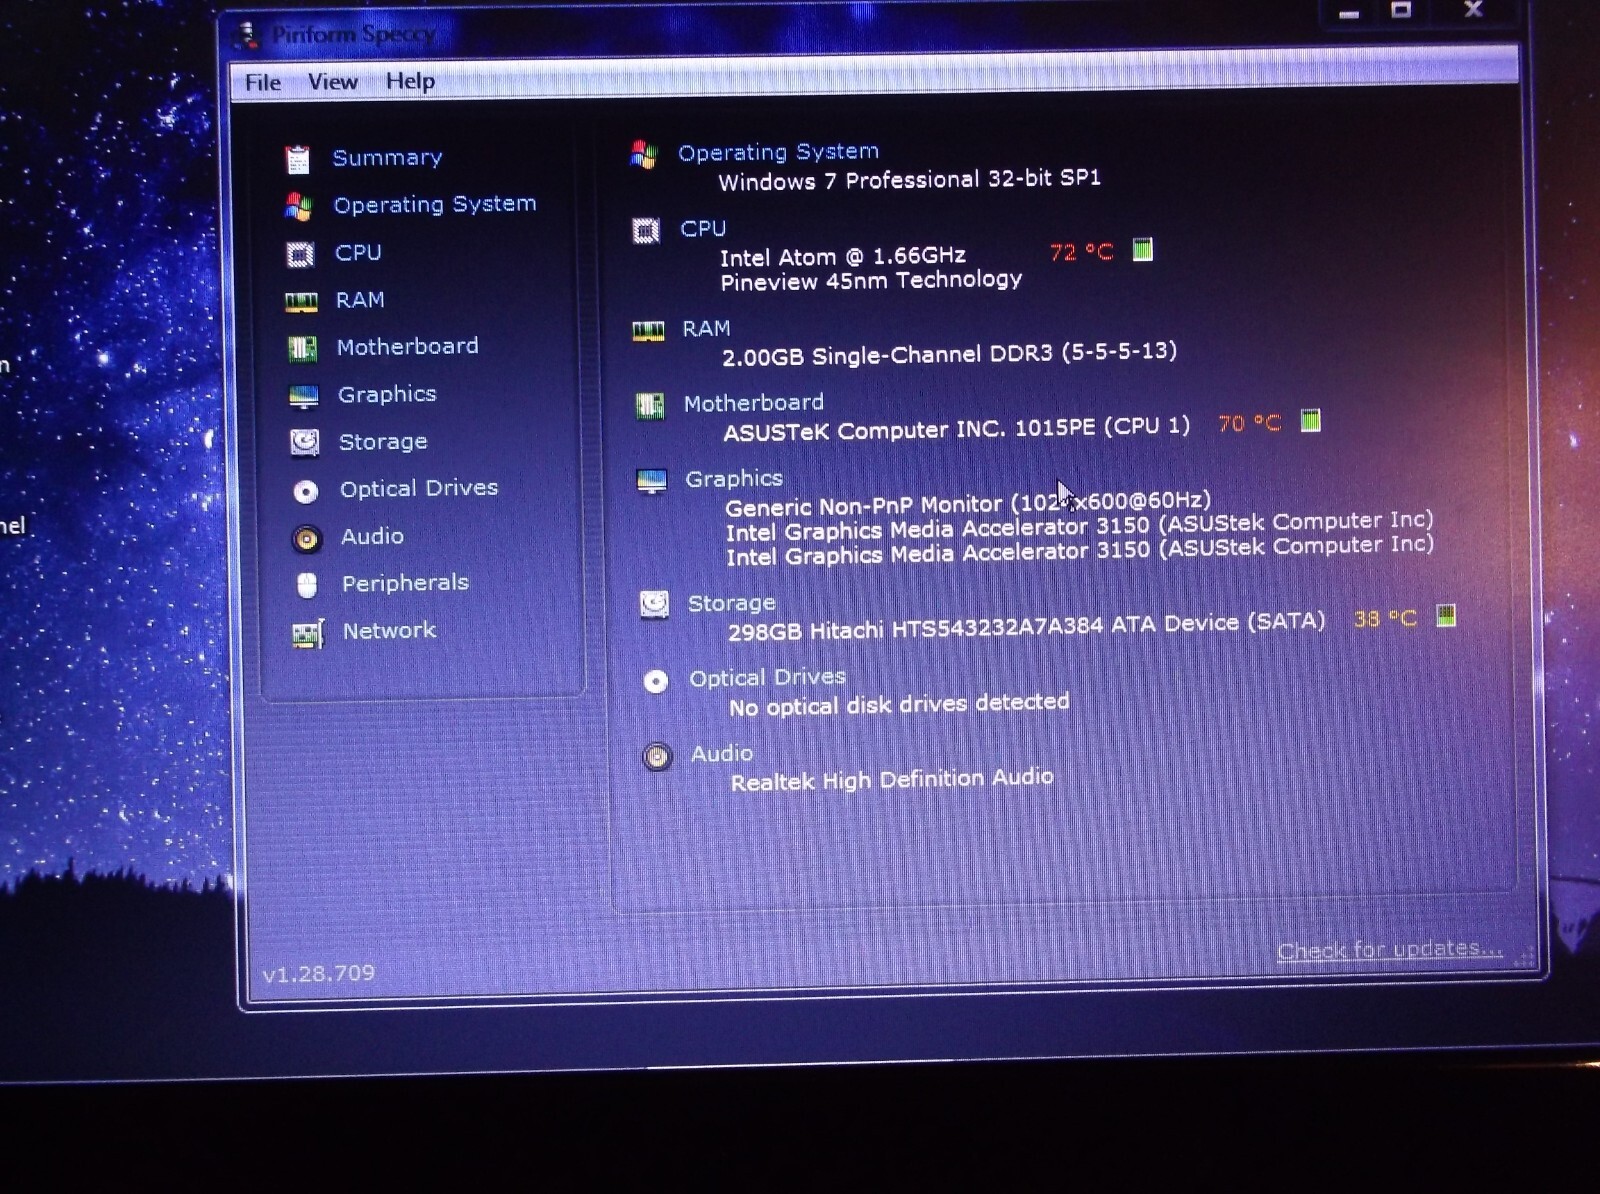Click the Audio speaker icon in sidebar
The height and width of the screenshot is (1194, 1600).
coord(306,539)
